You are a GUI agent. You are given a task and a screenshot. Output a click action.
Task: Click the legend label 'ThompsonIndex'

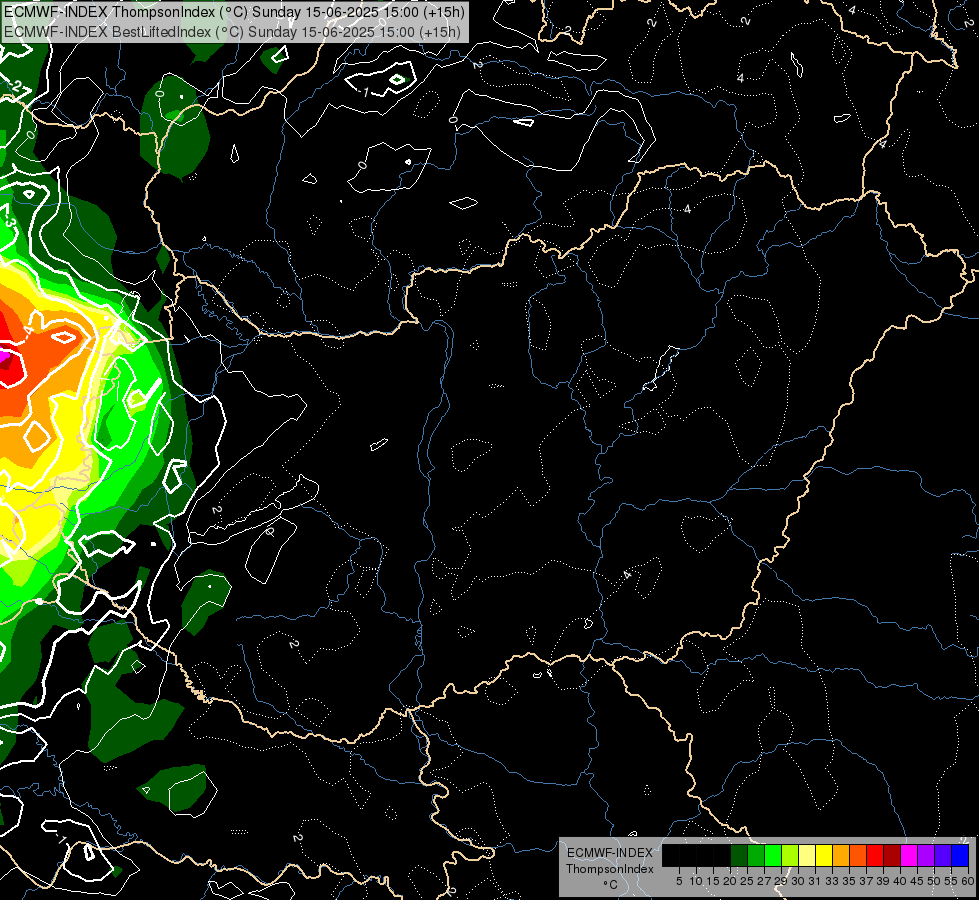(x=610, y=869)
